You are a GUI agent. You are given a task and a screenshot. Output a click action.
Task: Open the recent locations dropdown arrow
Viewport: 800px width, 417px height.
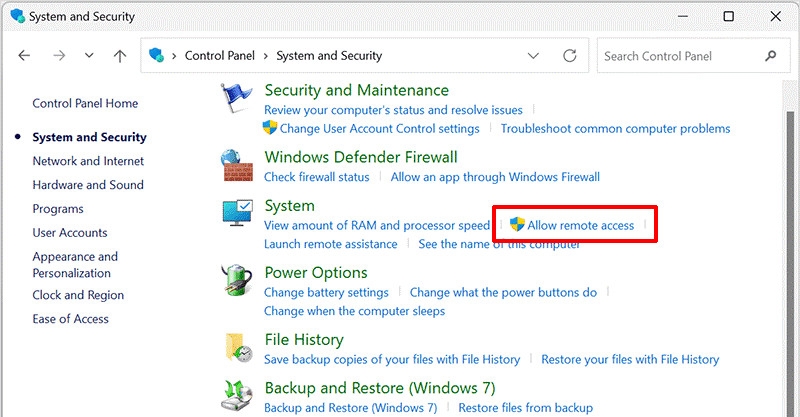tap(89, 56)
